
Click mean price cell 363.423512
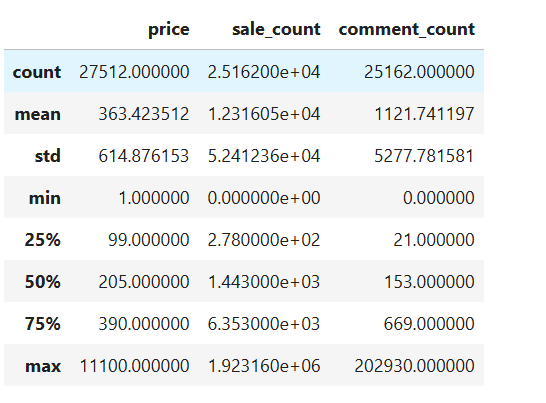(x=144, y=114)
